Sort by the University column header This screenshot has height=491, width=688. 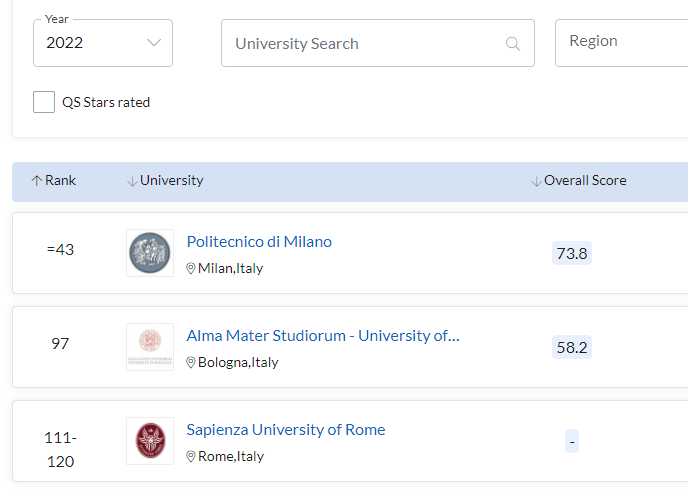[x=171, y=181]
